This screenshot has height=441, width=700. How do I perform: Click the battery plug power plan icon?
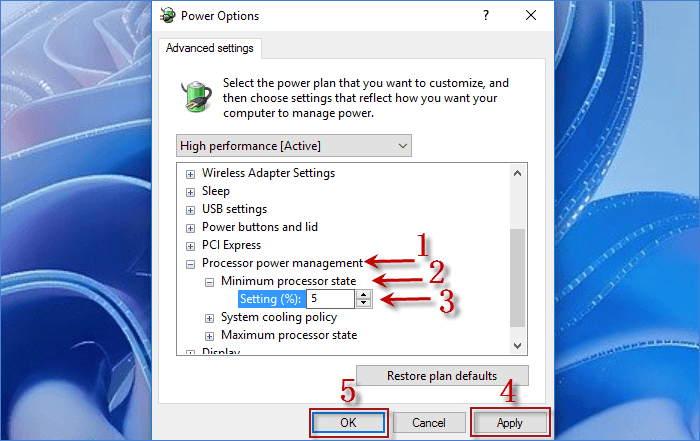click(x=196, y=96)
